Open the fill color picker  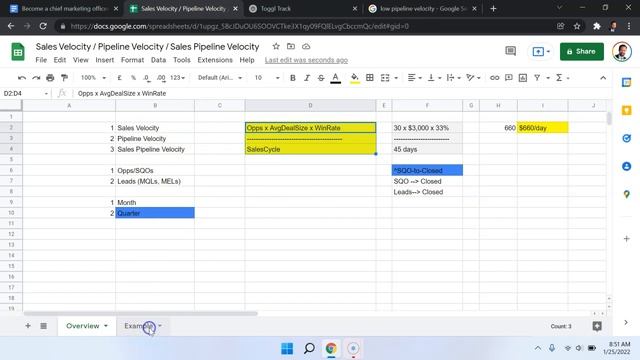[355, 78]
